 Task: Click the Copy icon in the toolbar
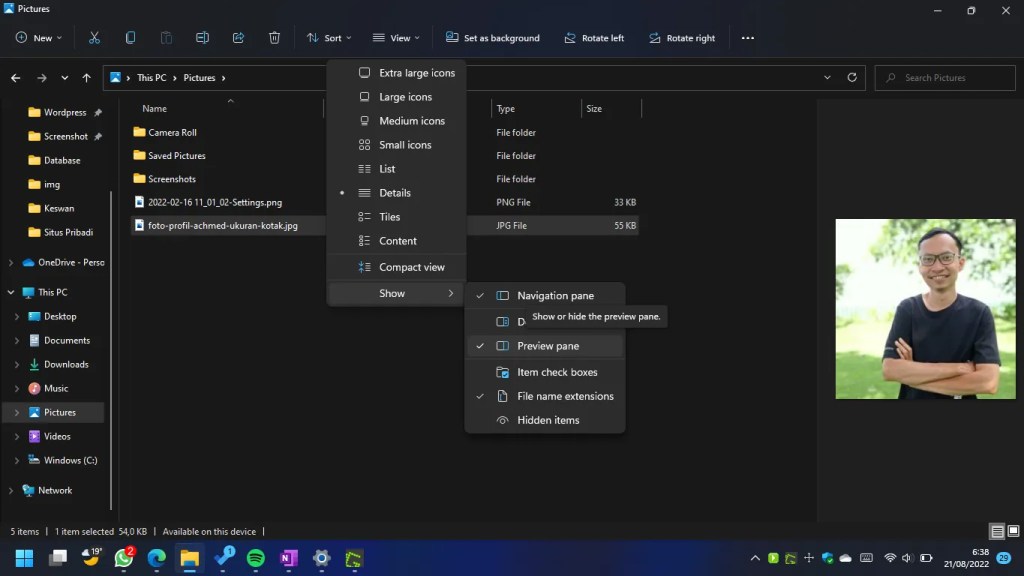(131, 37)
